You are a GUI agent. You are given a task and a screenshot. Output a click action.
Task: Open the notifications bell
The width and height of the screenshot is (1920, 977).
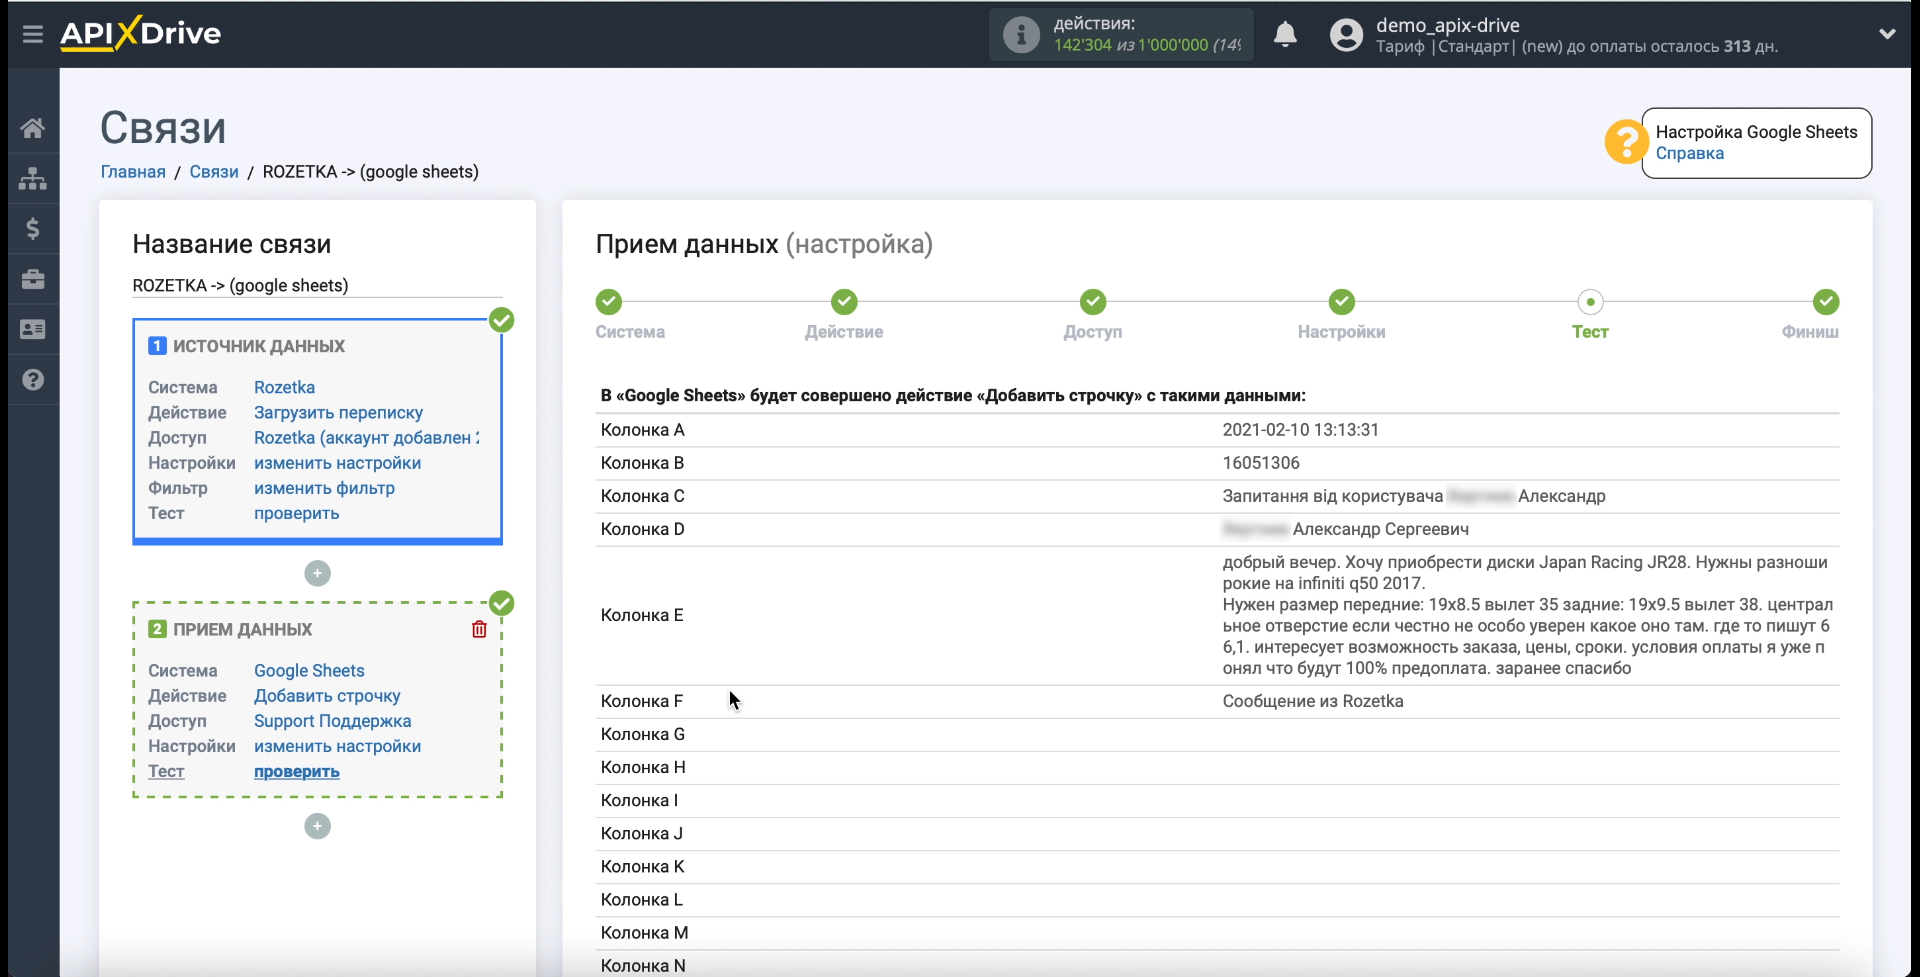click(1285, 35)
